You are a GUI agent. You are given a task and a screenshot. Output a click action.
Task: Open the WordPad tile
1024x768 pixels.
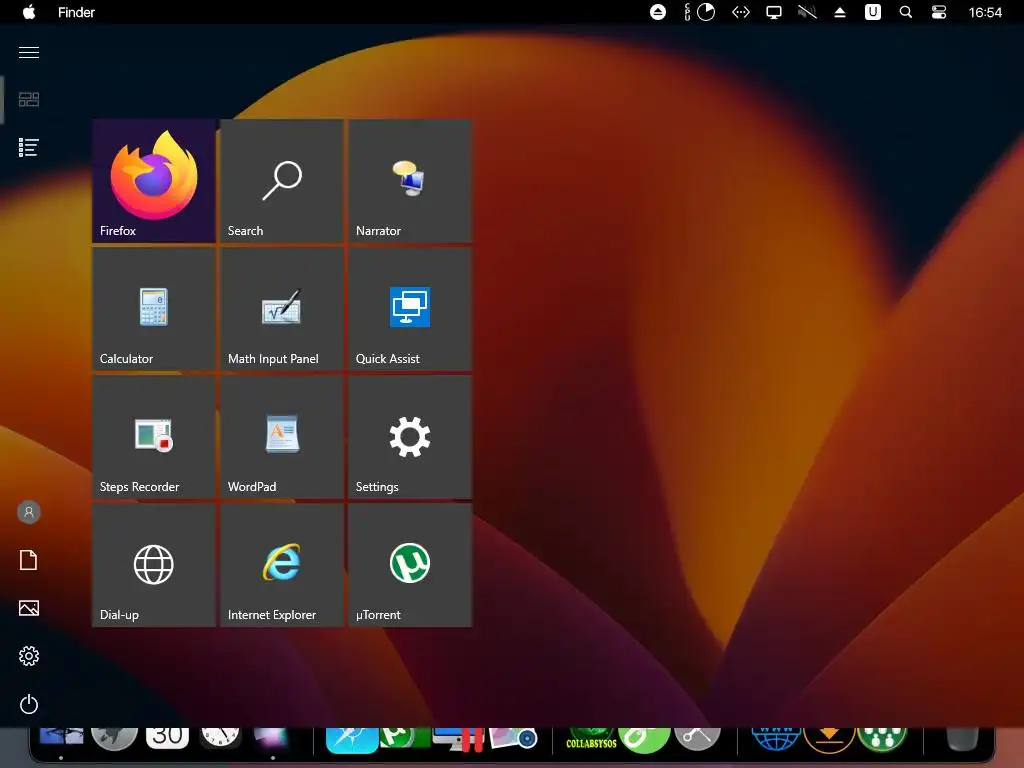pos(281,437)
